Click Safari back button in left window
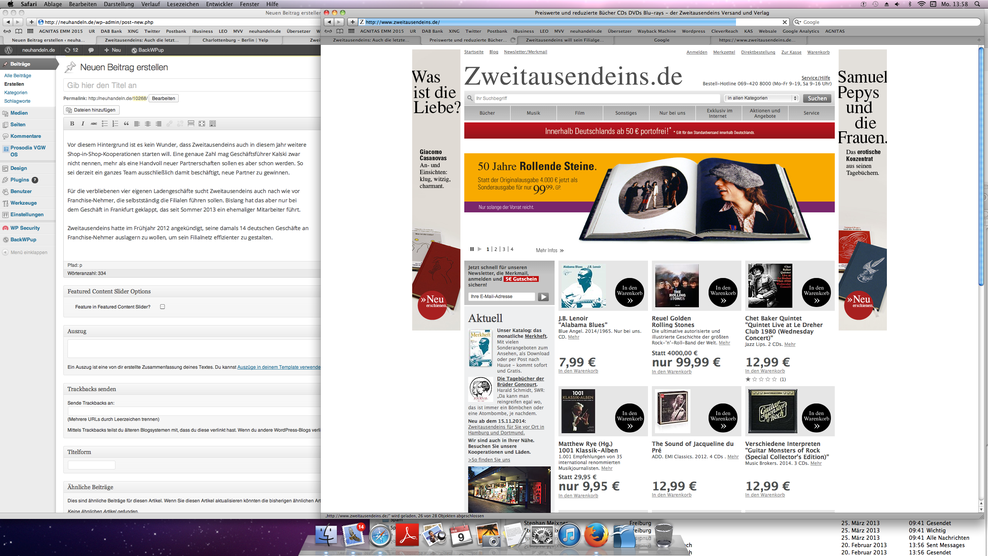Screen dimensions: 988x556 point(8,22)
